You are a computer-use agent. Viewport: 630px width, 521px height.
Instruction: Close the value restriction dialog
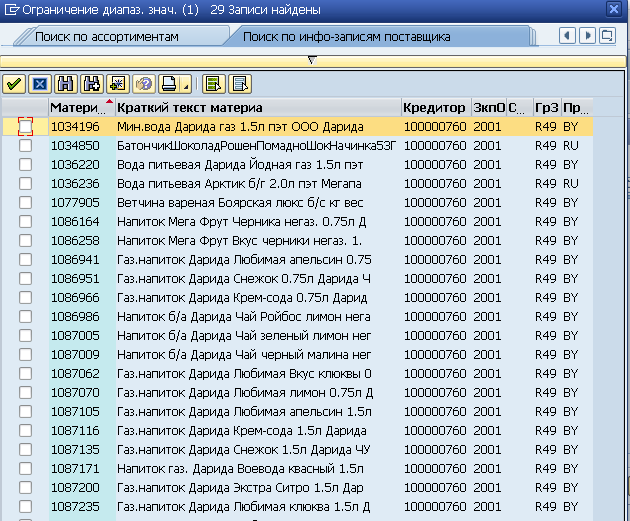614,9
